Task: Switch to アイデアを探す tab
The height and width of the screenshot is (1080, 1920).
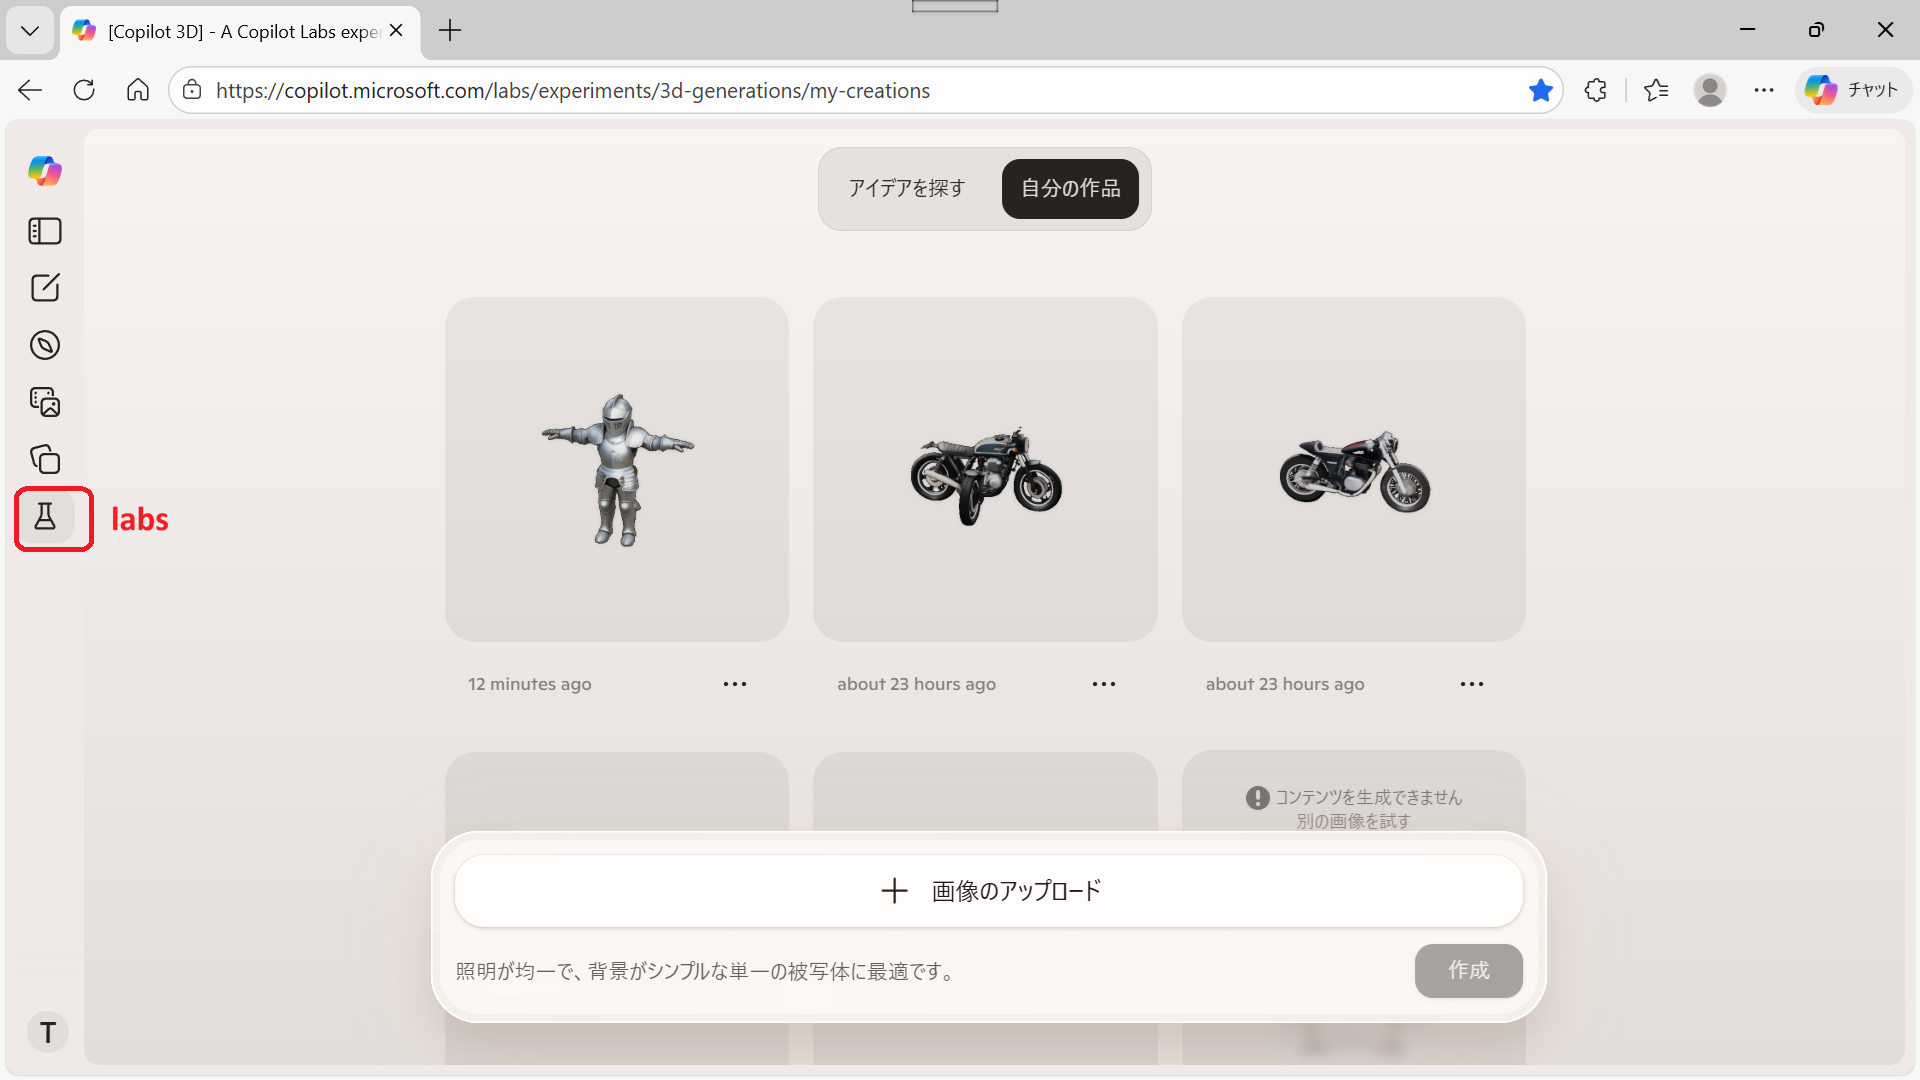Action: [x=906, y=189]
